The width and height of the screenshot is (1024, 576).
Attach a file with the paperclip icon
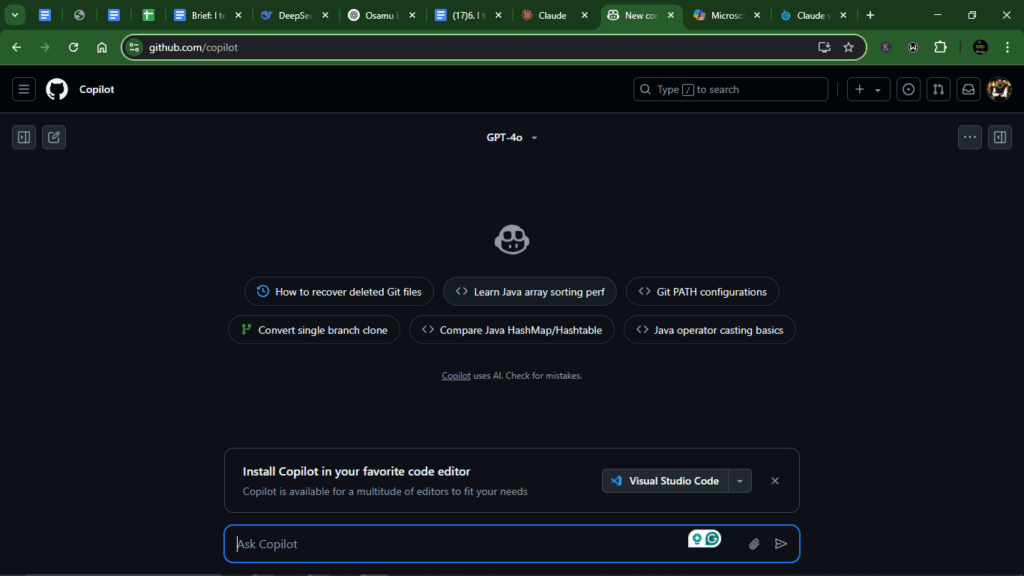[x=753, y=543]
